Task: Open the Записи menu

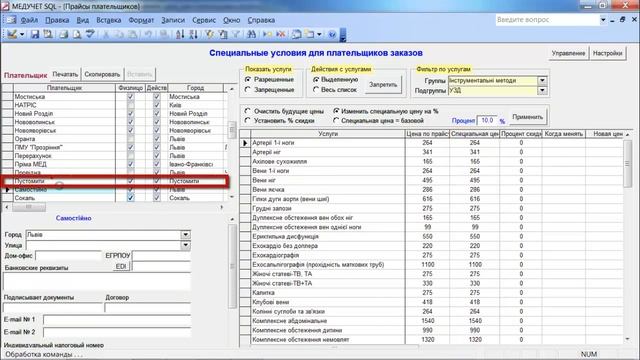Action: click(x=173, y=20)
